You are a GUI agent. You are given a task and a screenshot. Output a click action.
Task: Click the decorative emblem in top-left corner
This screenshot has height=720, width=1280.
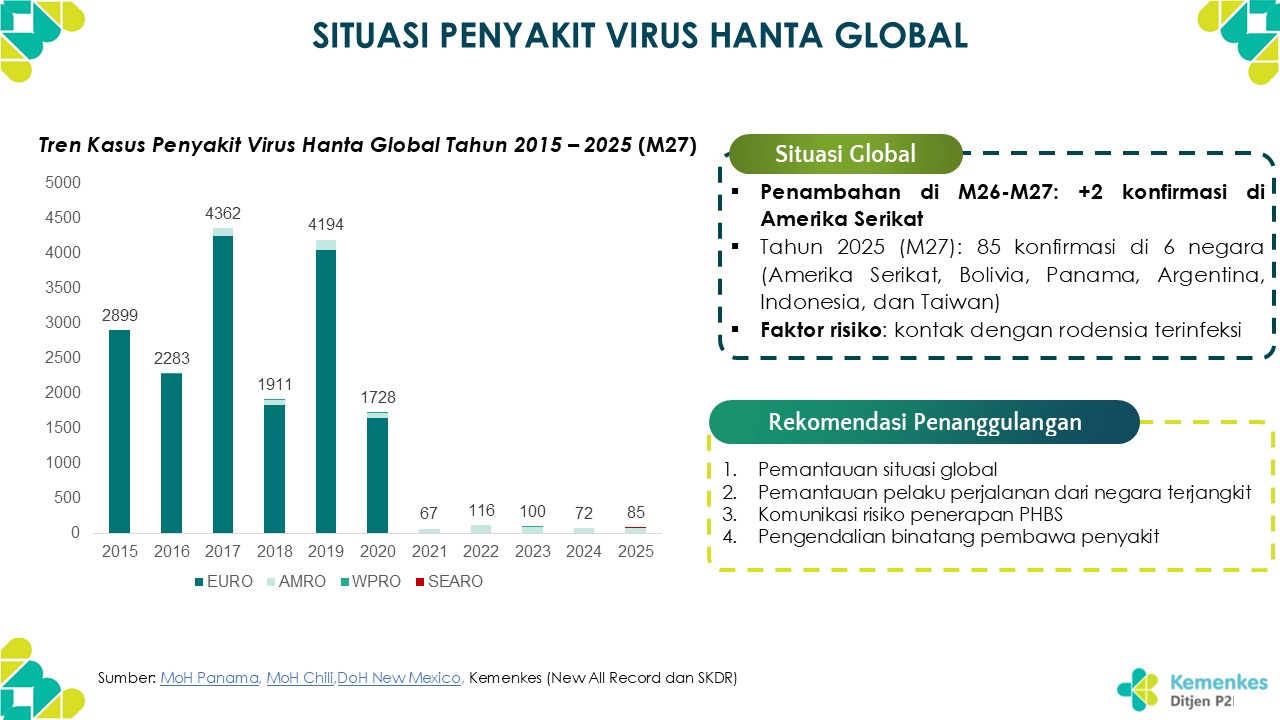(40, 40)
